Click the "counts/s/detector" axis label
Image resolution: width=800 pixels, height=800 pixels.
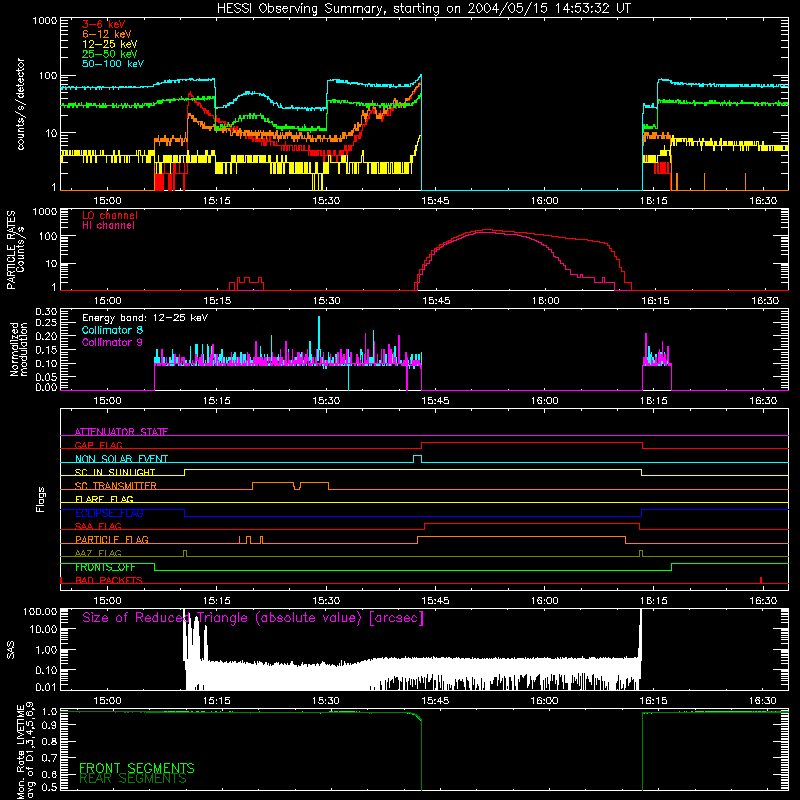click(x=20, y=104)
